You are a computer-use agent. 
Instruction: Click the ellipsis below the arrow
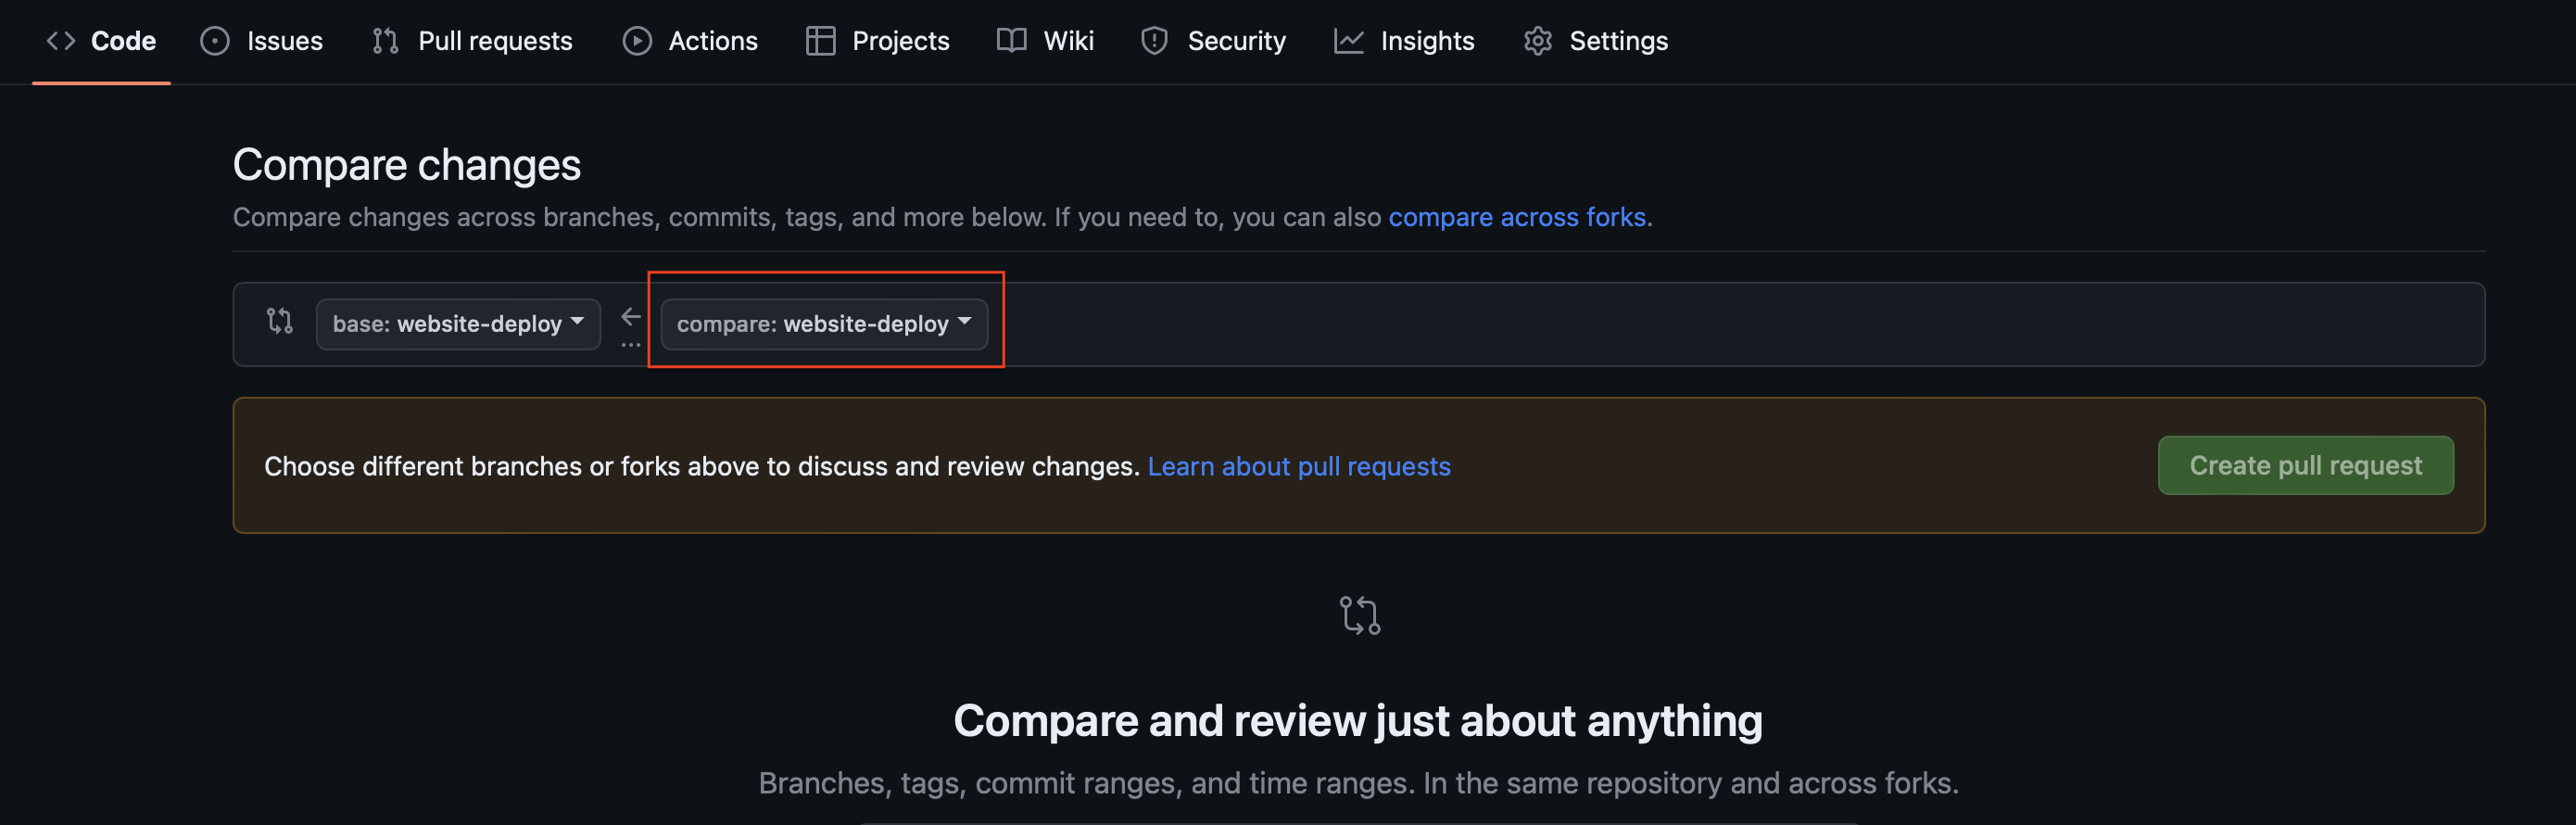pyautogui.click(x=631, y=345)
